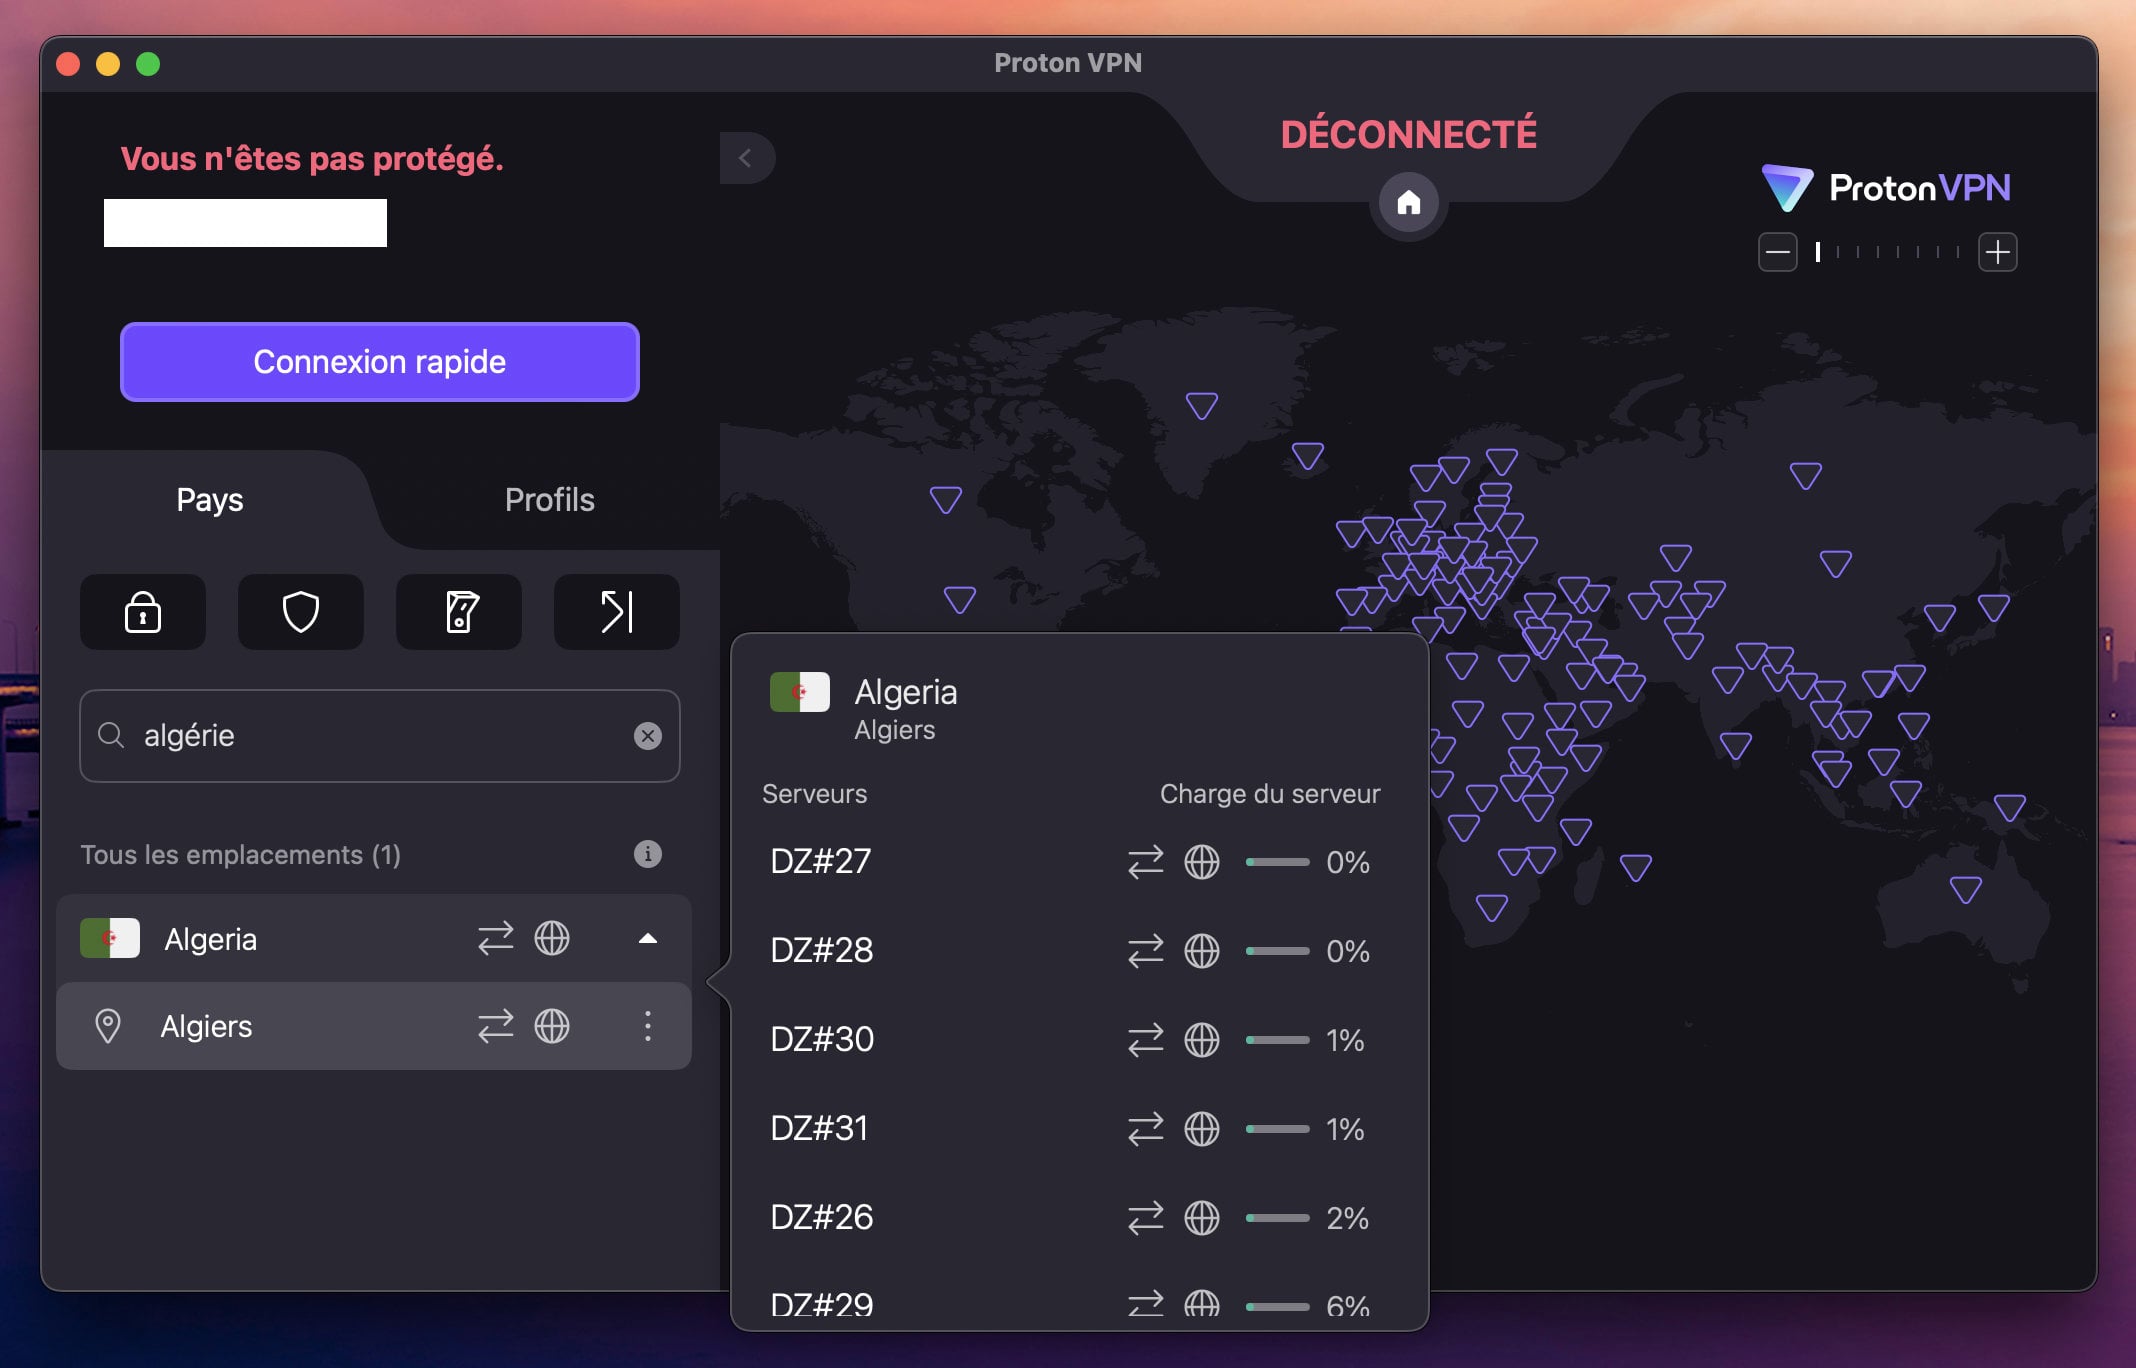Click P2P arrows icon for DZ#30

[1146, 1039]
